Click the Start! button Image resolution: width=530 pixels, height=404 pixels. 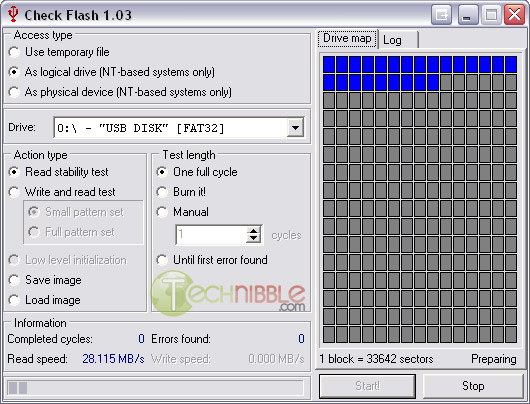[367, 386]
